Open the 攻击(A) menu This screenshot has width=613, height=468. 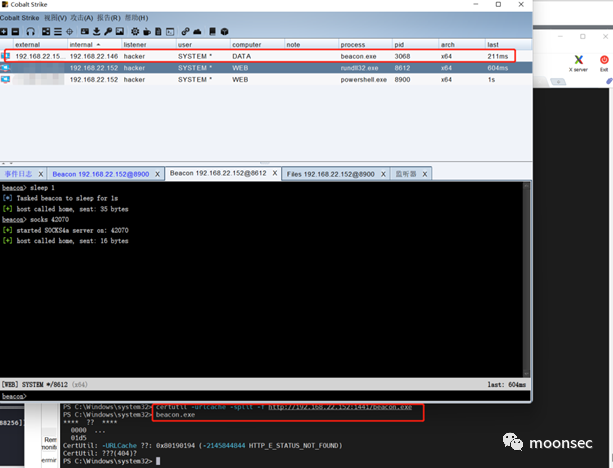click(x=82, y=18)
